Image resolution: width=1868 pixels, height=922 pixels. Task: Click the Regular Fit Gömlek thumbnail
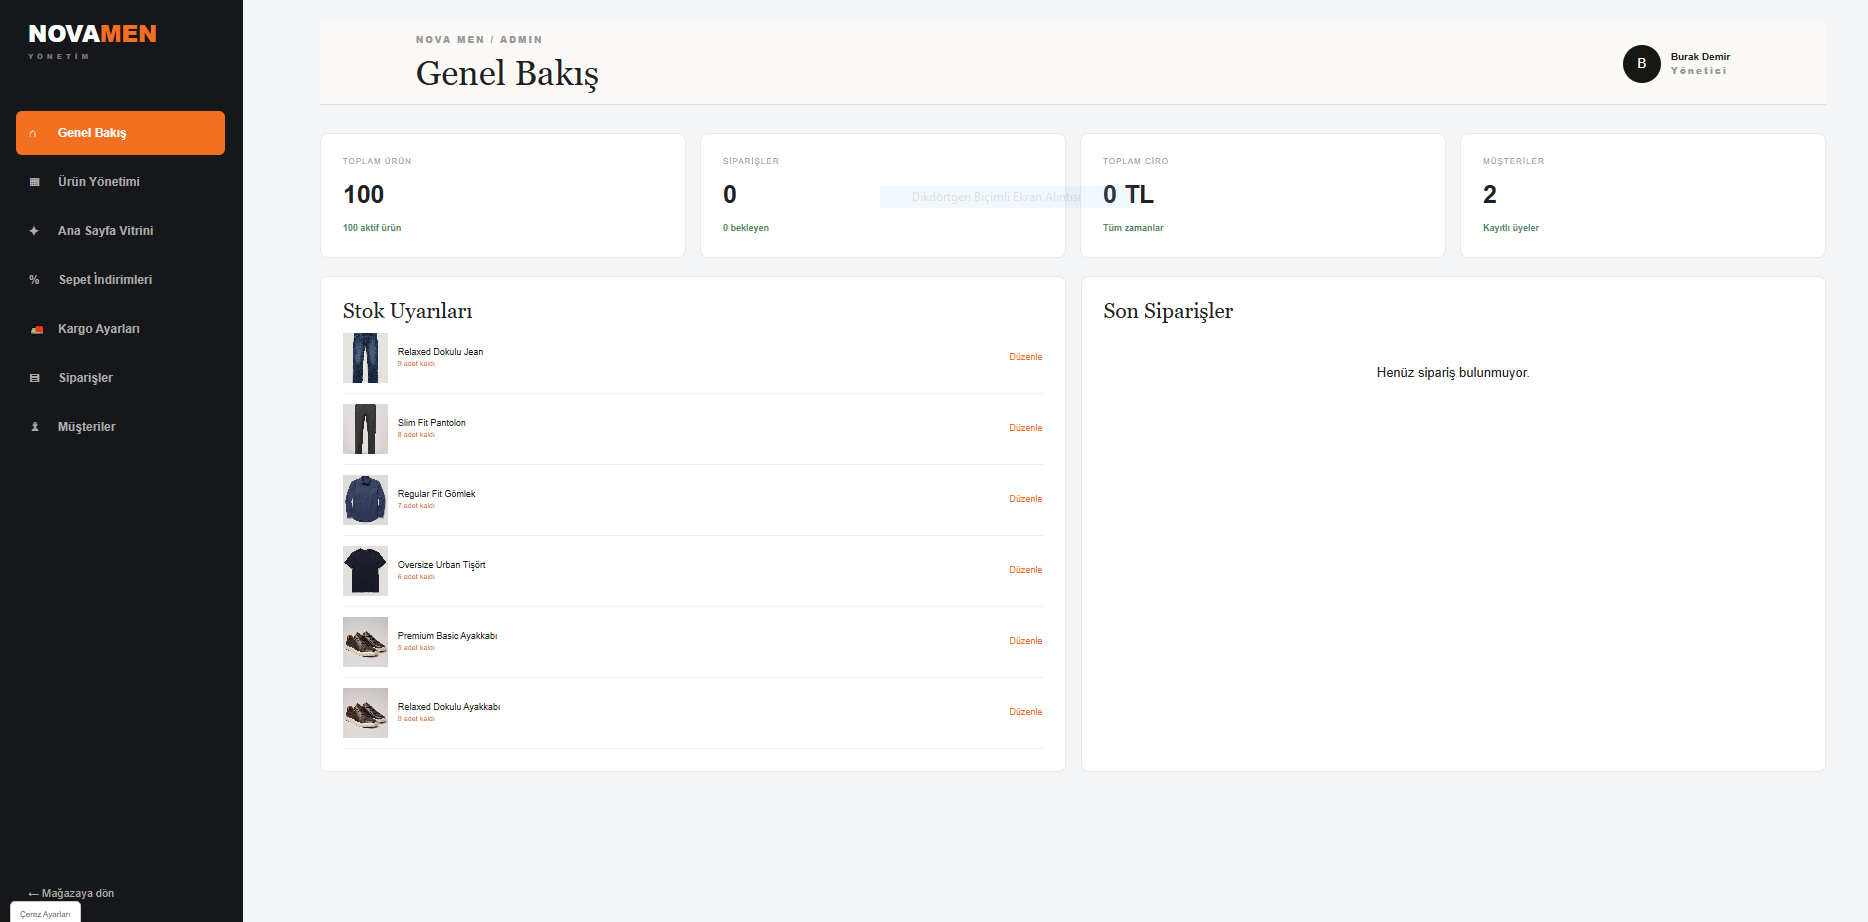click(x=365, y=500)
